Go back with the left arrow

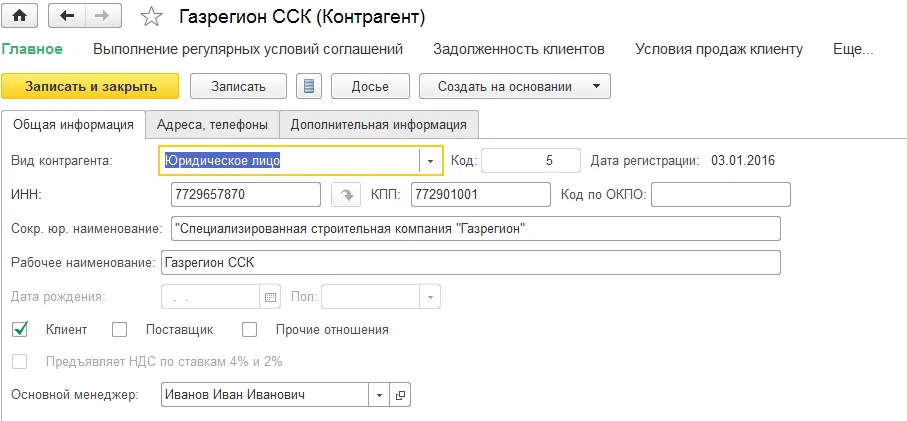pos(67,16)
